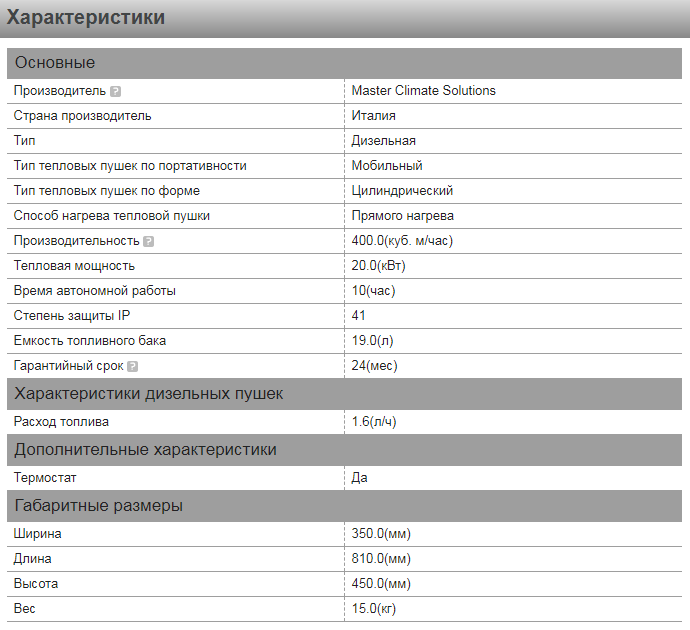Screen dimensions: 690x630
Task: Collapse the Дополнительные характеристики section header
Action: click(x=145, y=450)
